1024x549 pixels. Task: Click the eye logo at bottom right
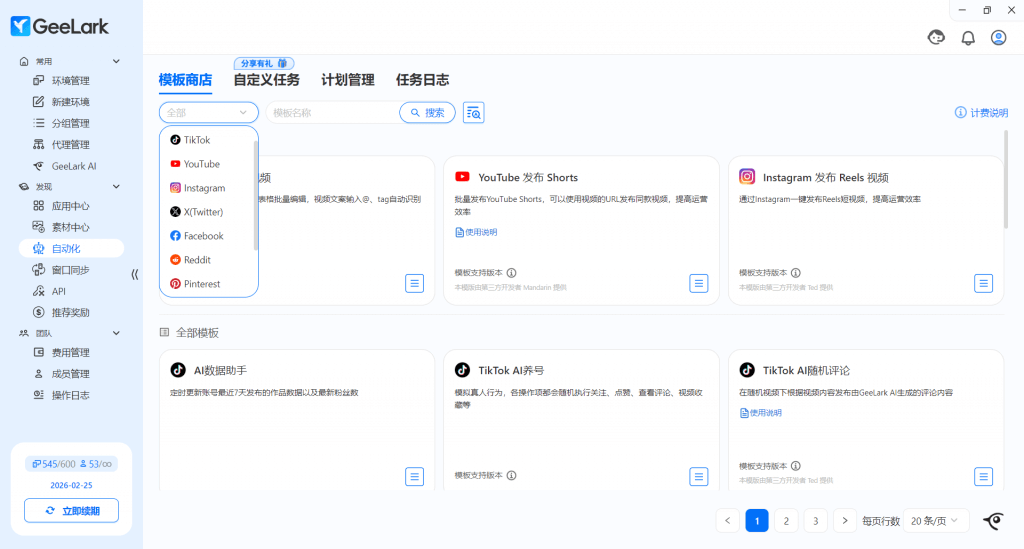click(x=993, y=520)
